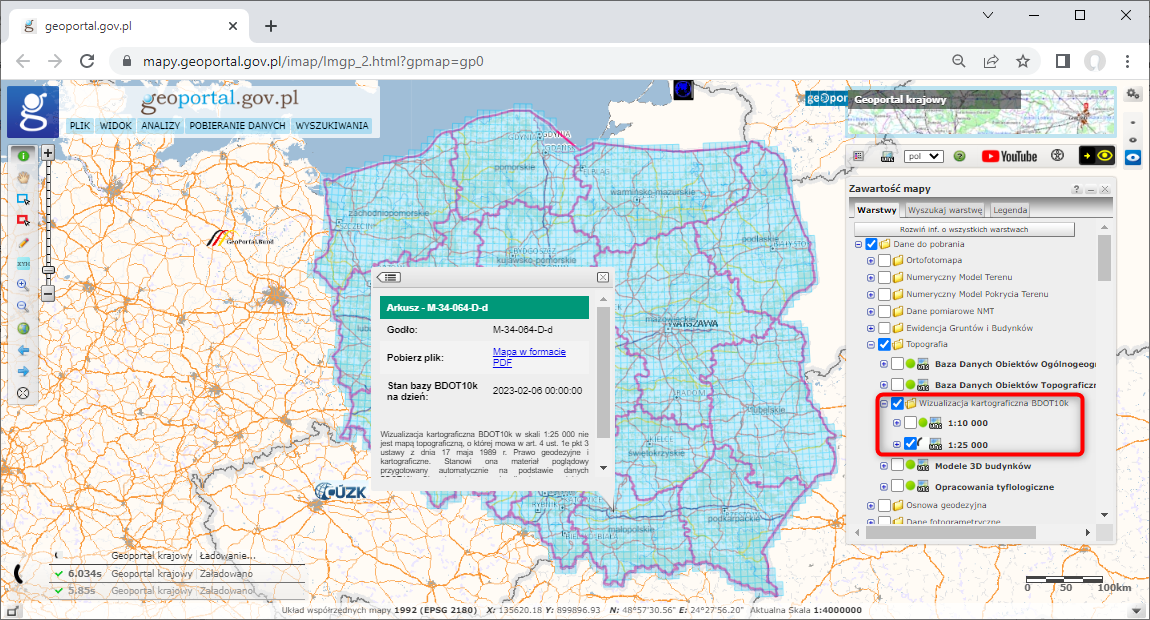Viewport: 1150px width, 620px height.
Task: Open the XY coordinates tool
Action: (22, 264)
